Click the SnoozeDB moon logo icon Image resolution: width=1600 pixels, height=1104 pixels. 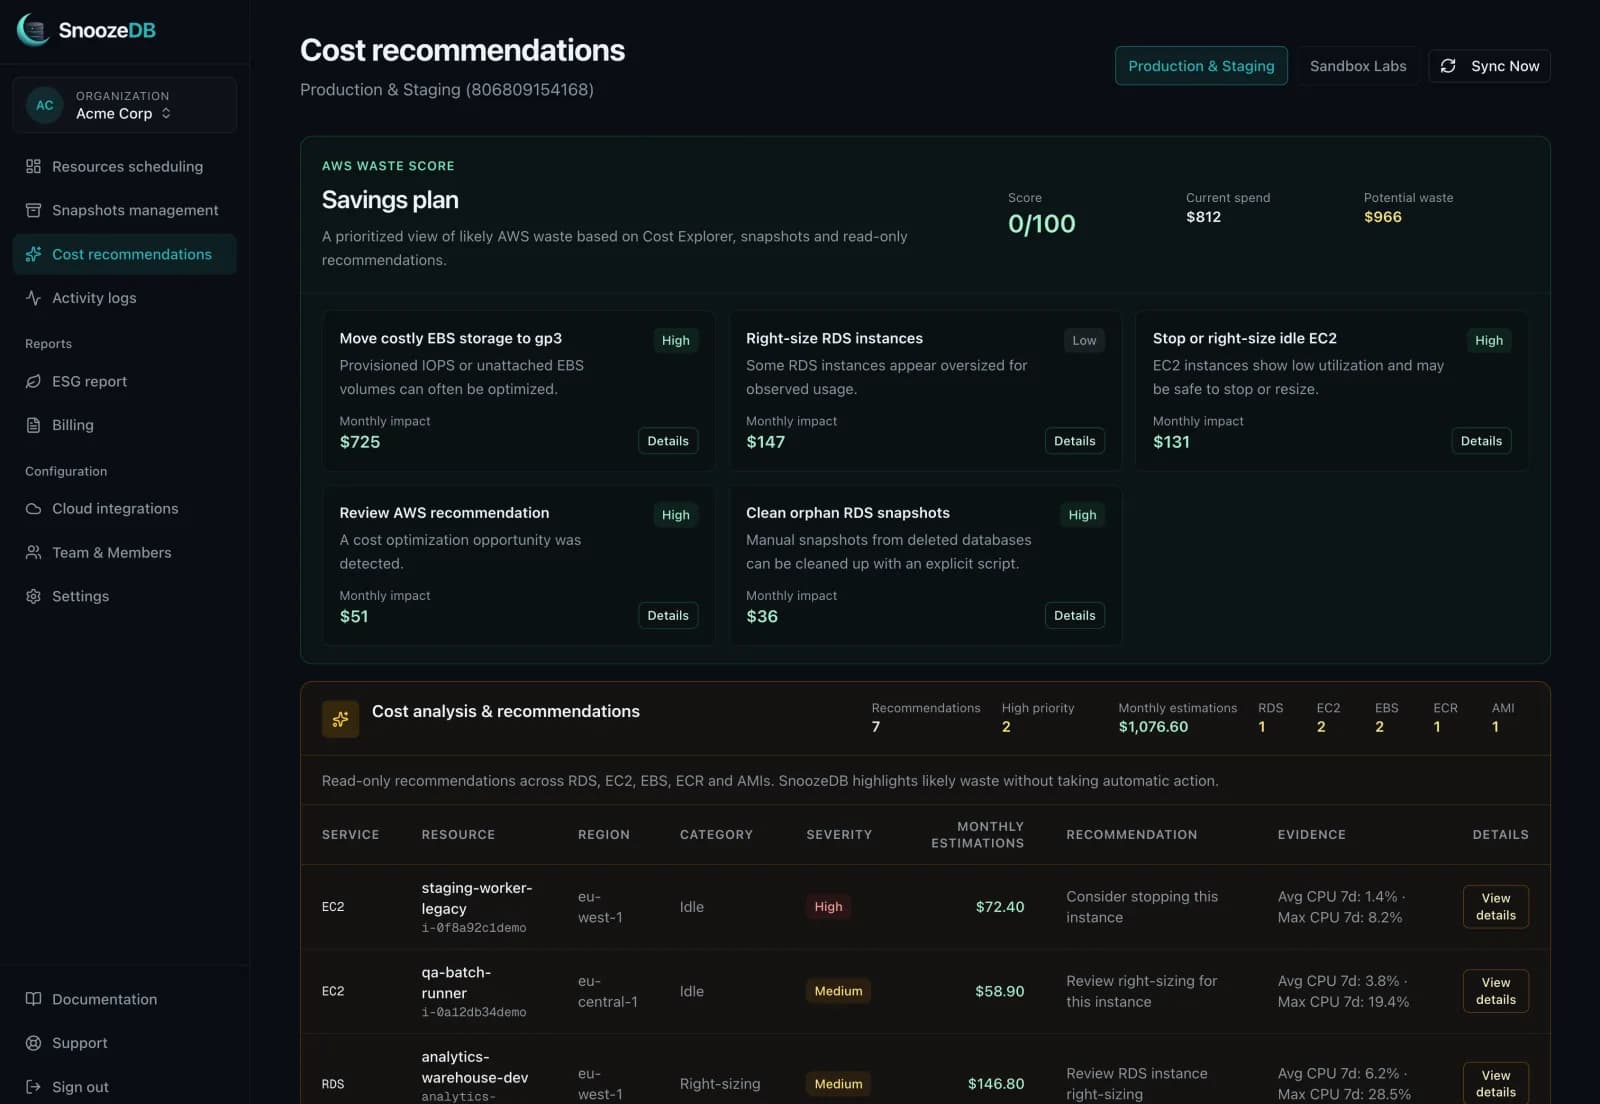click(x=33, y=30)
